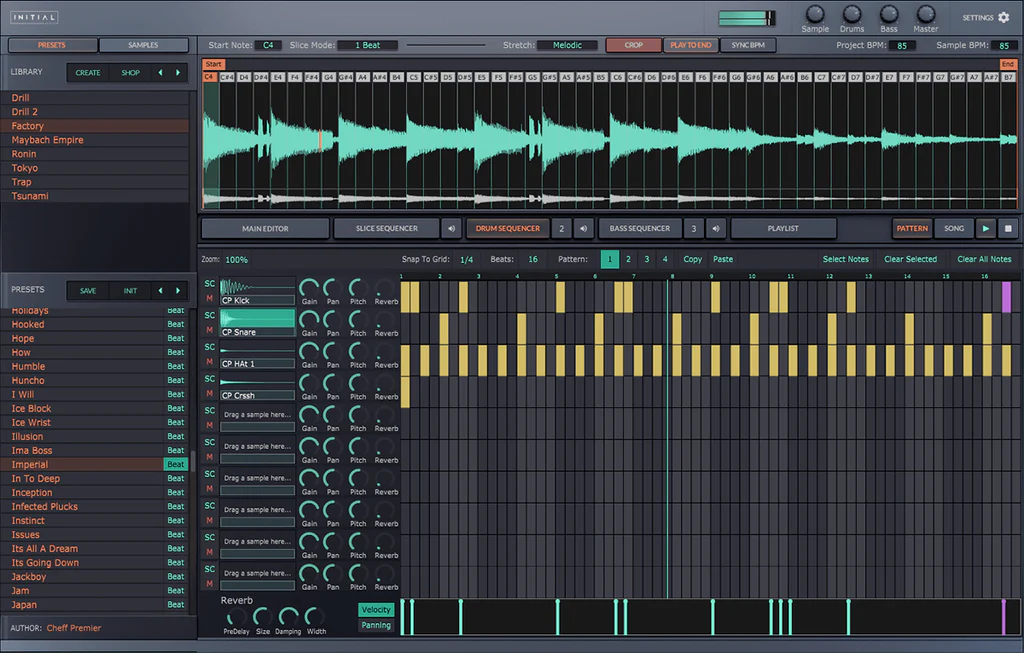Toggle Slice Sequencer speaker icon
This screenshot has height=653, width=1024.
click(451, 229)
